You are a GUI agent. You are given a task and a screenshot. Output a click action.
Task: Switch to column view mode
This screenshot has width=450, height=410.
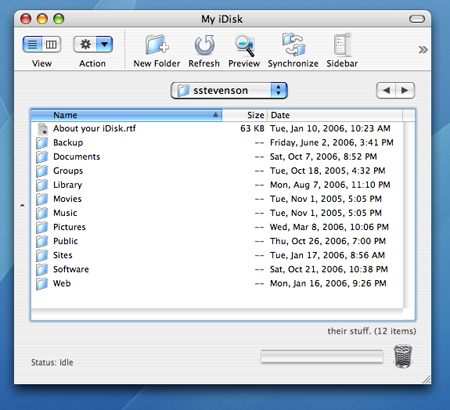pyautogui.click(x=51, y=44)
